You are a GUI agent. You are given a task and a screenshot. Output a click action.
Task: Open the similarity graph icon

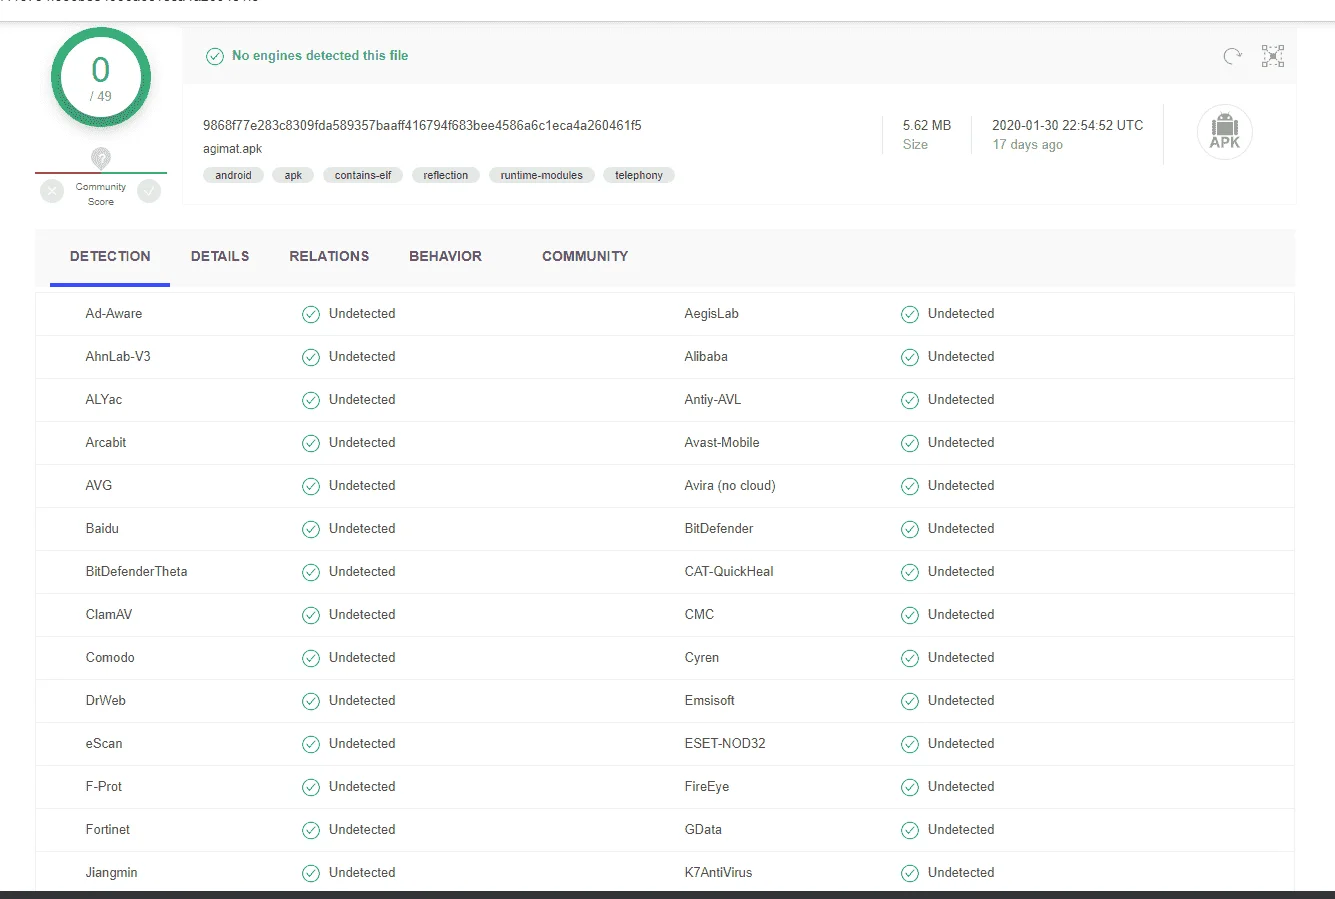(1273, 56)
